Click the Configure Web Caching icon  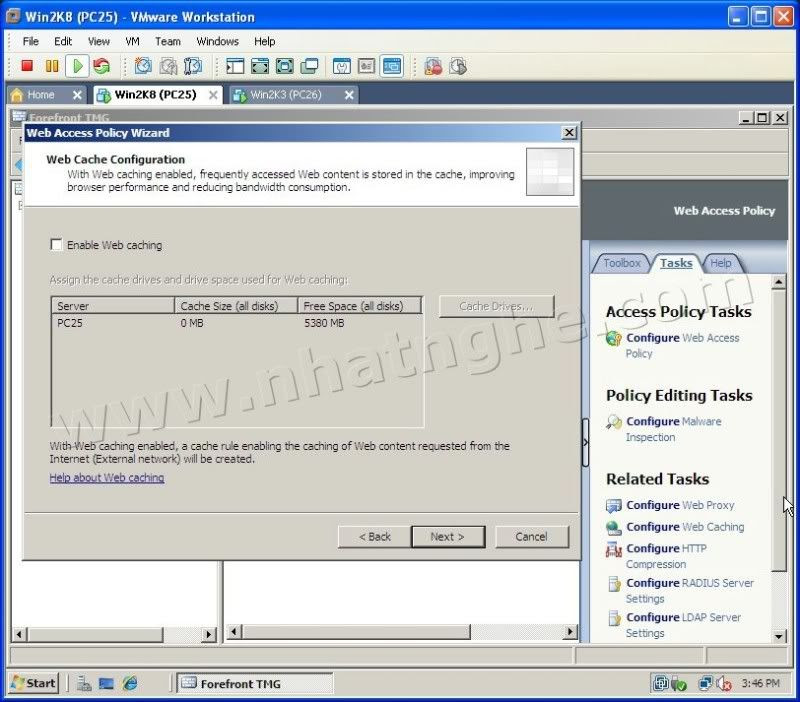click(x=613, y=528)
